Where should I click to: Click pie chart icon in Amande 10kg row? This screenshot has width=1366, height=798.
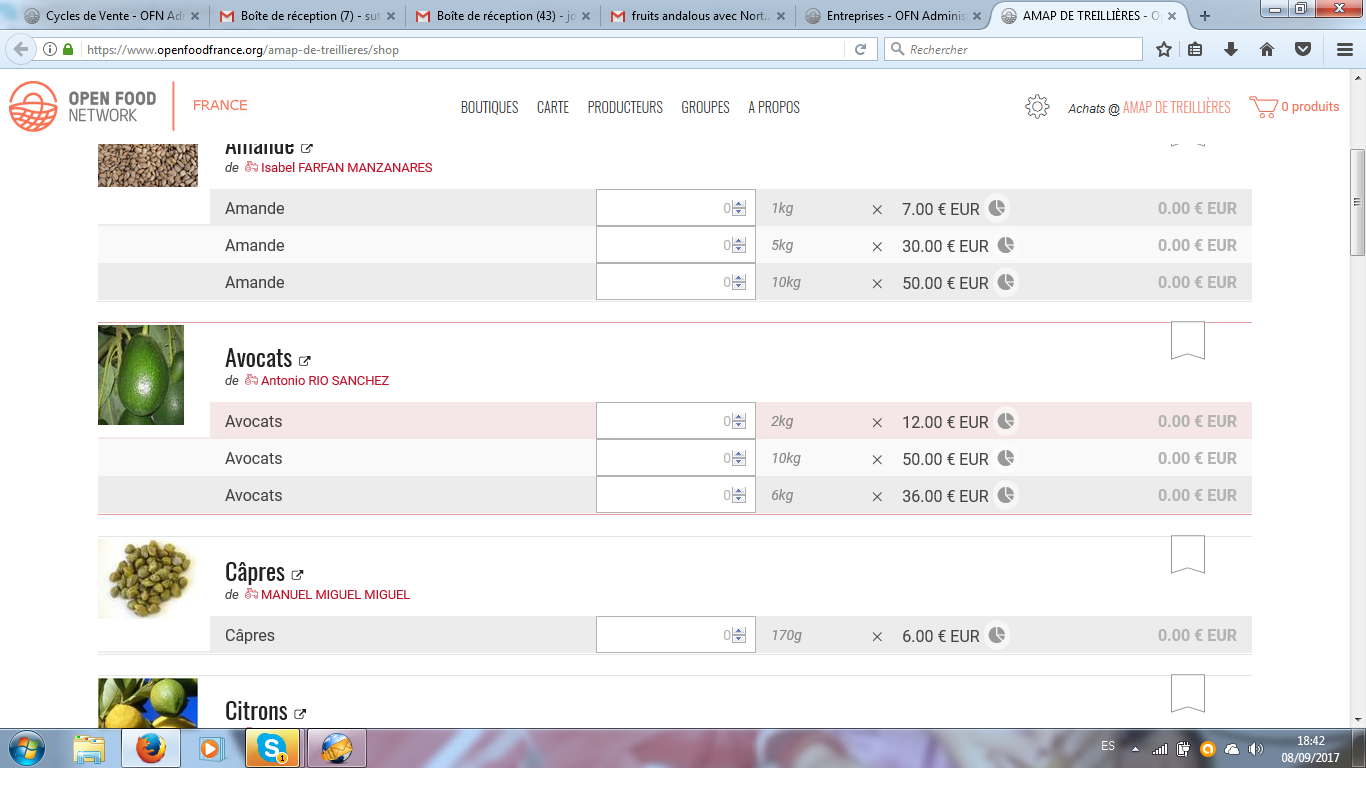coord(1006,282)
